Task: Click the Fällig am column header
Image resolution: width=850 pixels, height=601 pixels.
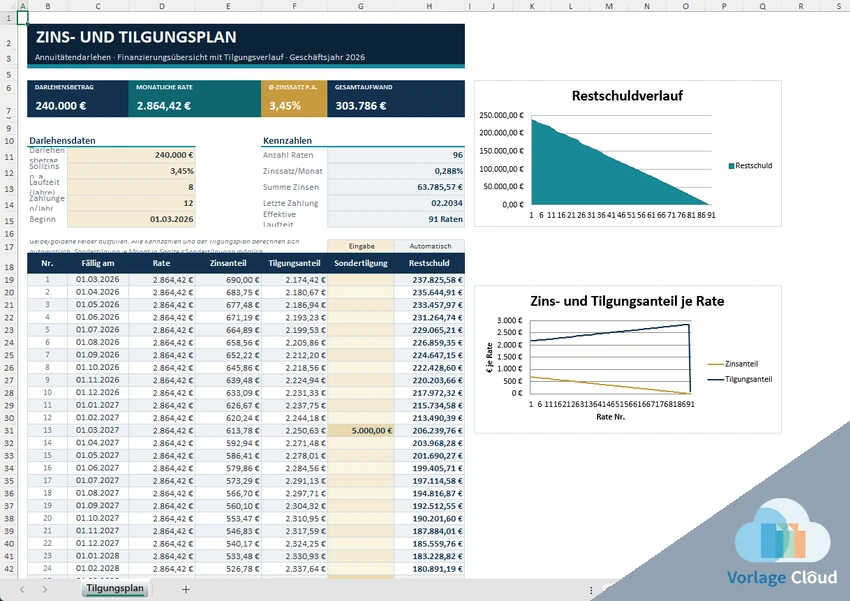Action: [98, 263]
